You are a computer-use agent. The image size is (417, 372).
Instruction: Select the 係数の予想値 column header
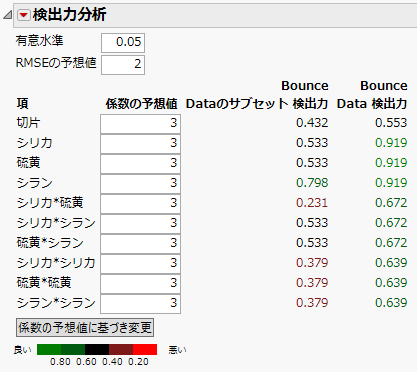[x=141, y=104]
